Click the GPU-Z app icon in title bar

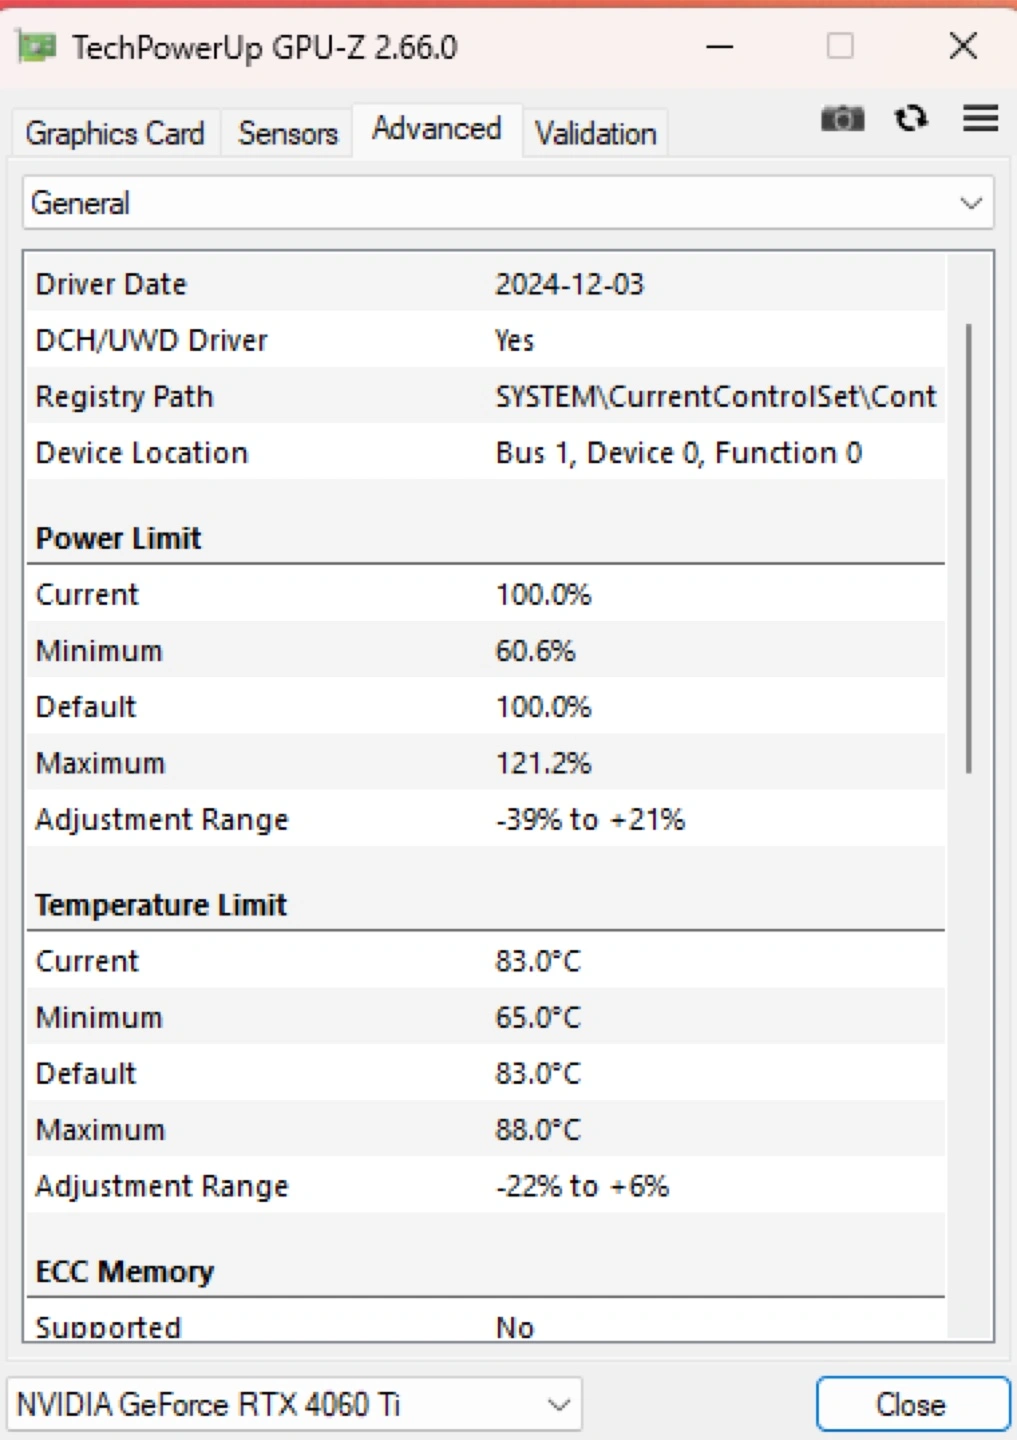(x=37, y=46)
